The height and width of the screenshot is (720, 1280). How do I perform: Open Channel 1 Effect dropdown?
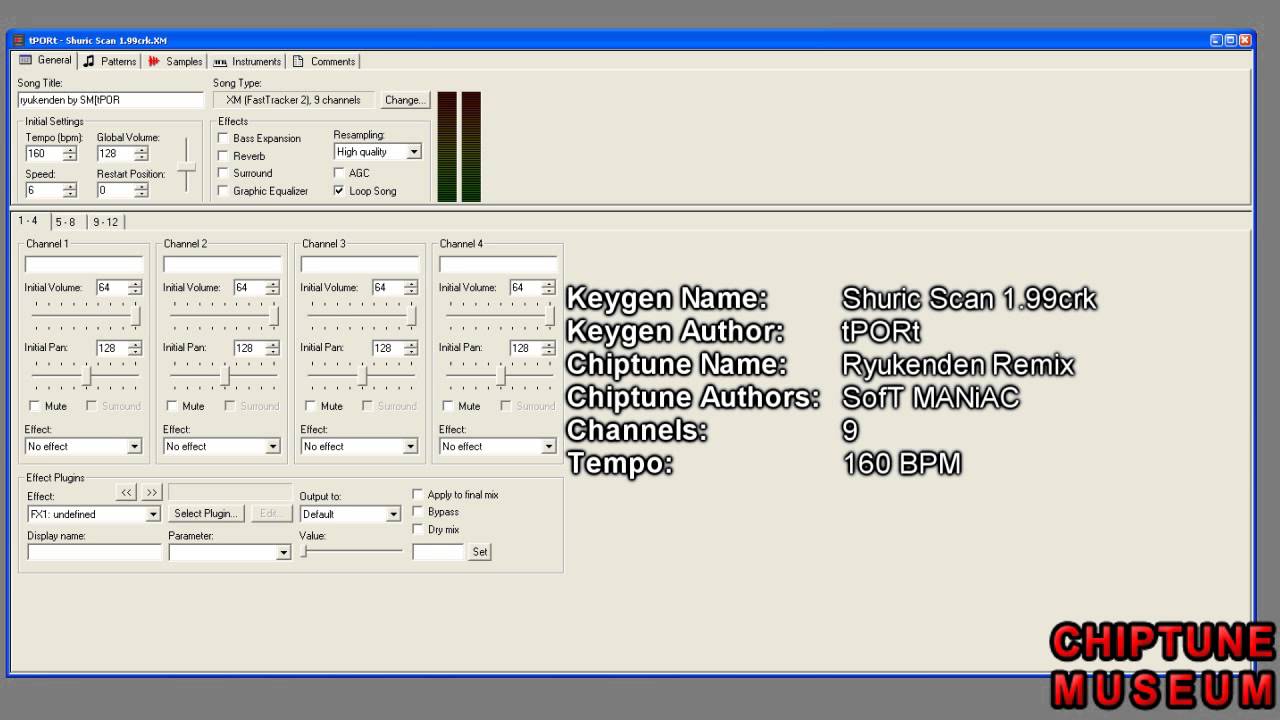134,447
